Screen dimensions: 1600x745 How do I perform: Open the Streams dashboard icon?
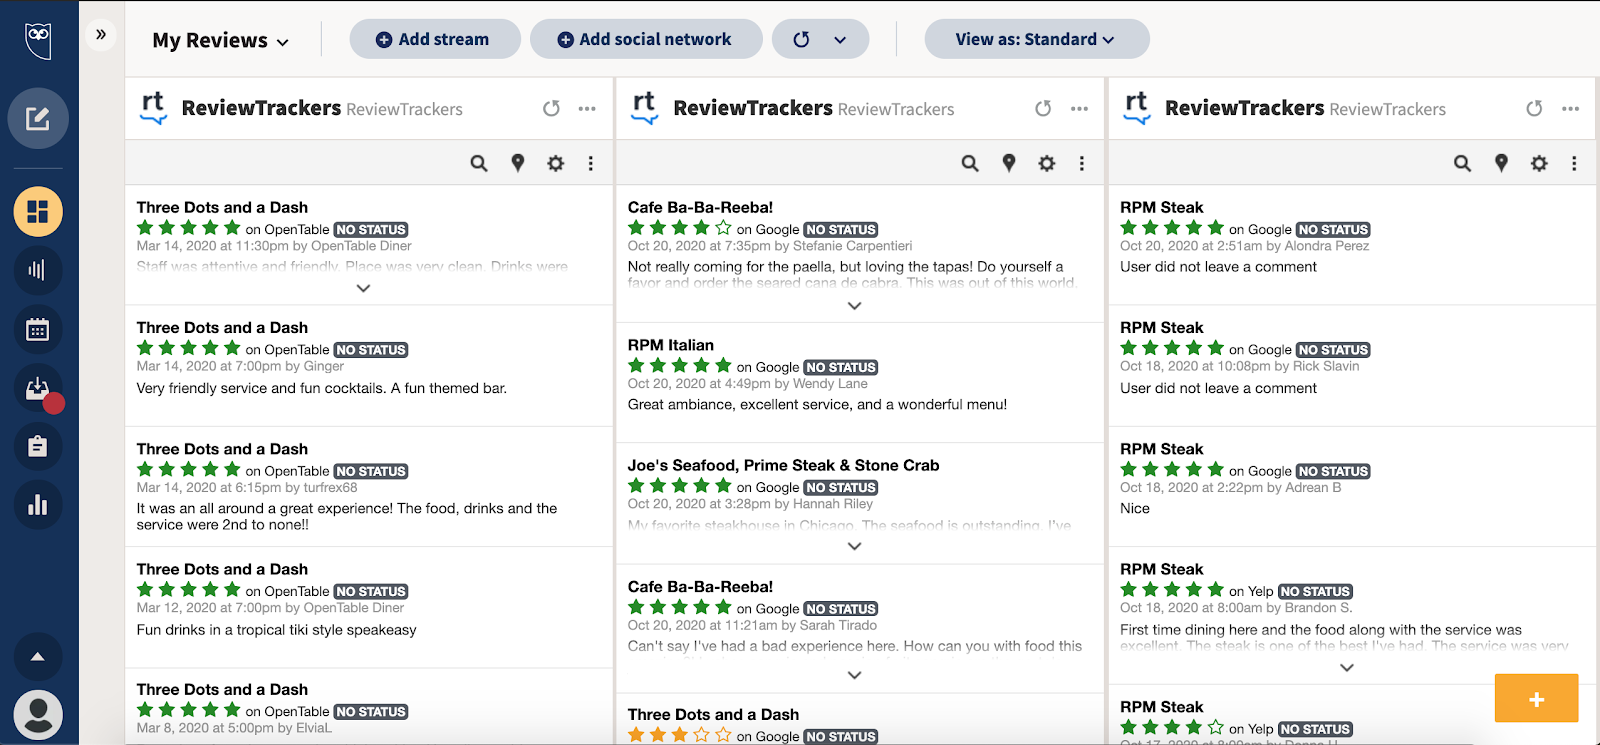(x=38, y=212)
